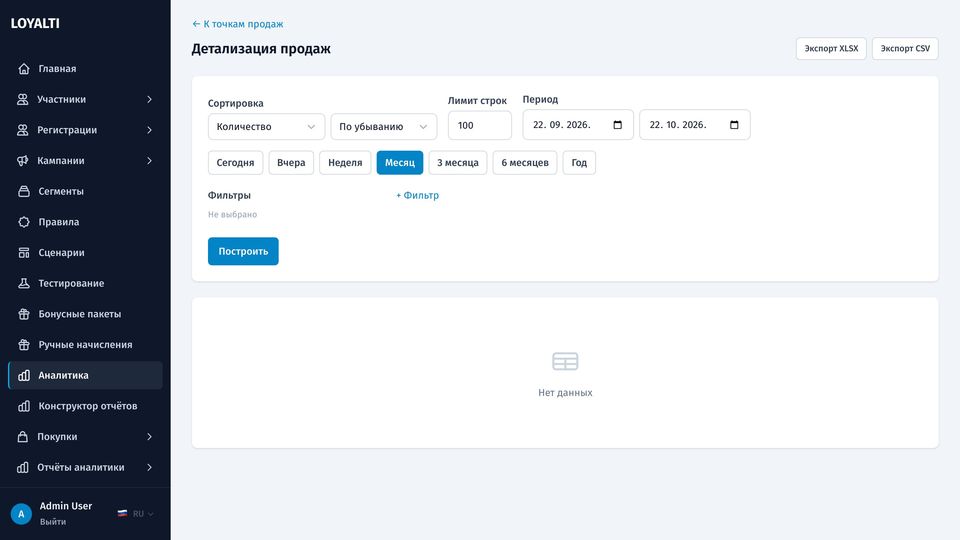The image size is (960, 540).
Task: Select the Год period preset
Action: pyautogui.click(x=579, y=163)
